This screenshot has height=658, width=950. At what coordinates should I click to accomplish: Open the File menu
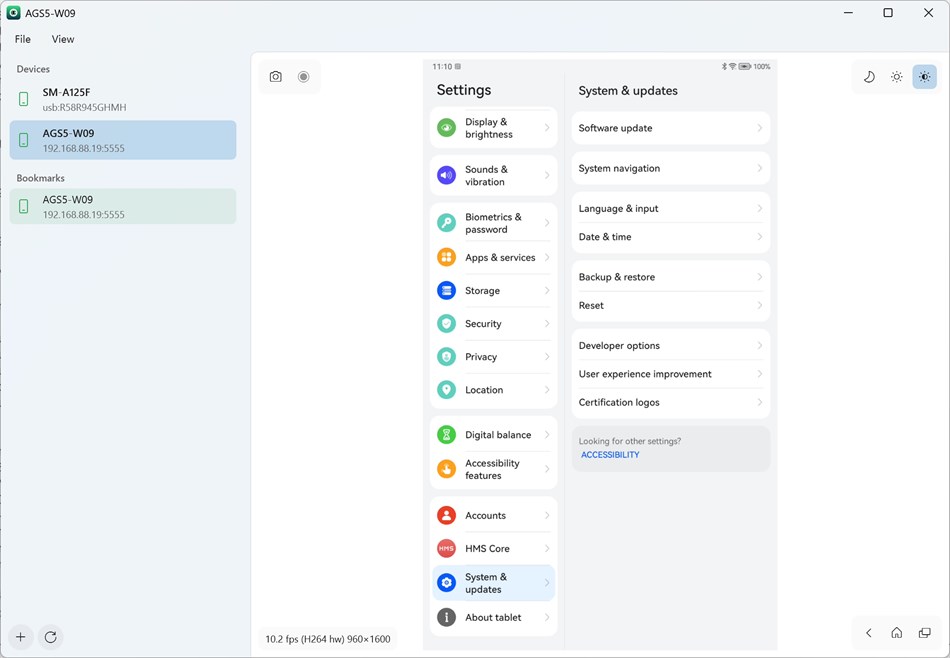[22, 39]
